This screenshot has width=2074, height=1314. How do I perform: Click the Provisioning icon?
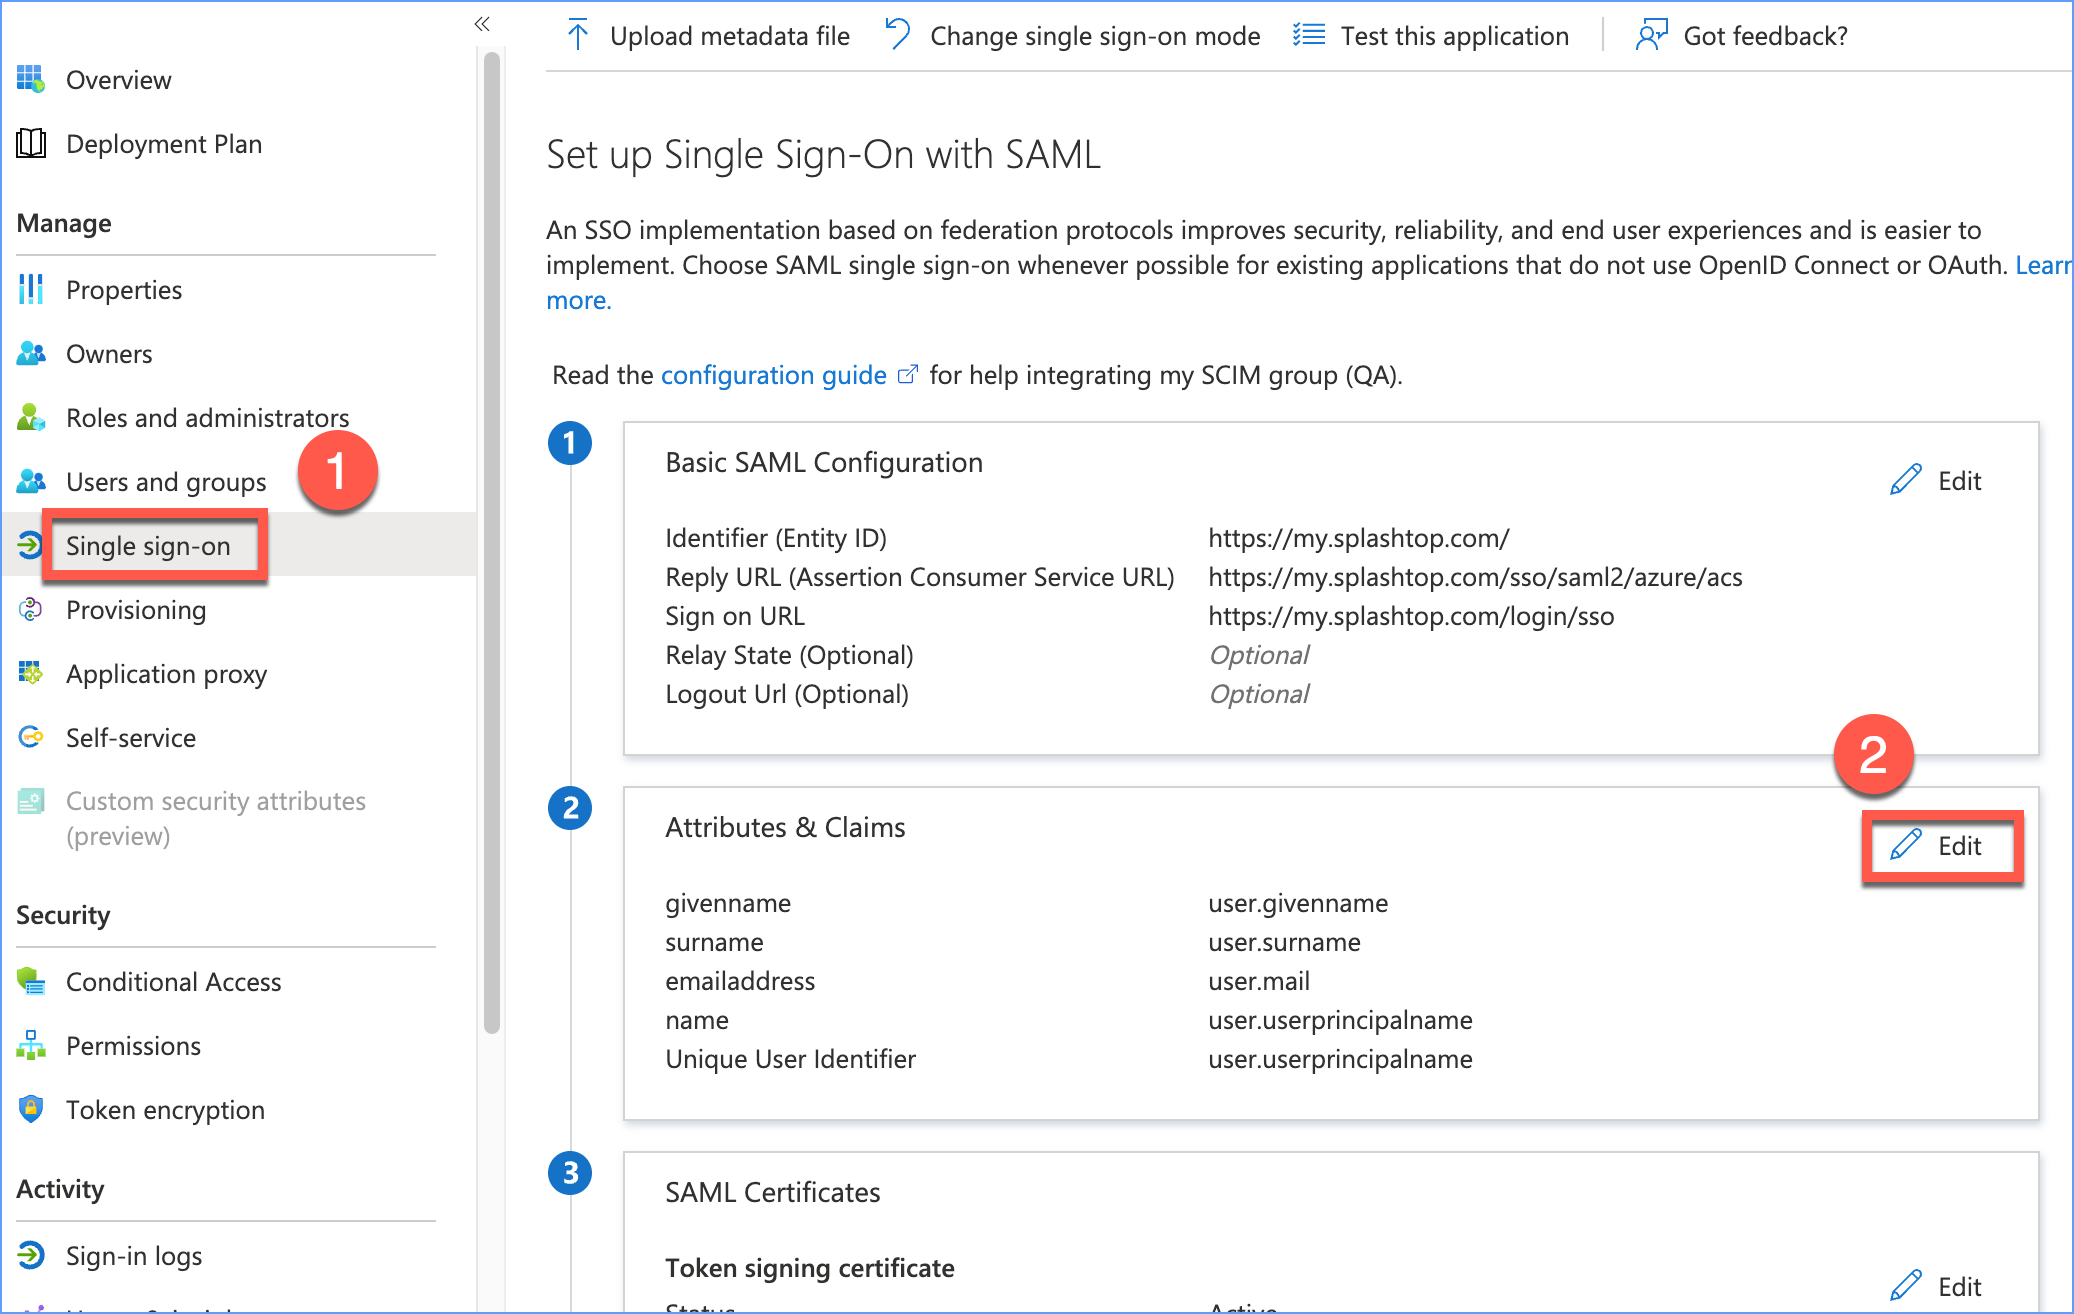(31, 609)
